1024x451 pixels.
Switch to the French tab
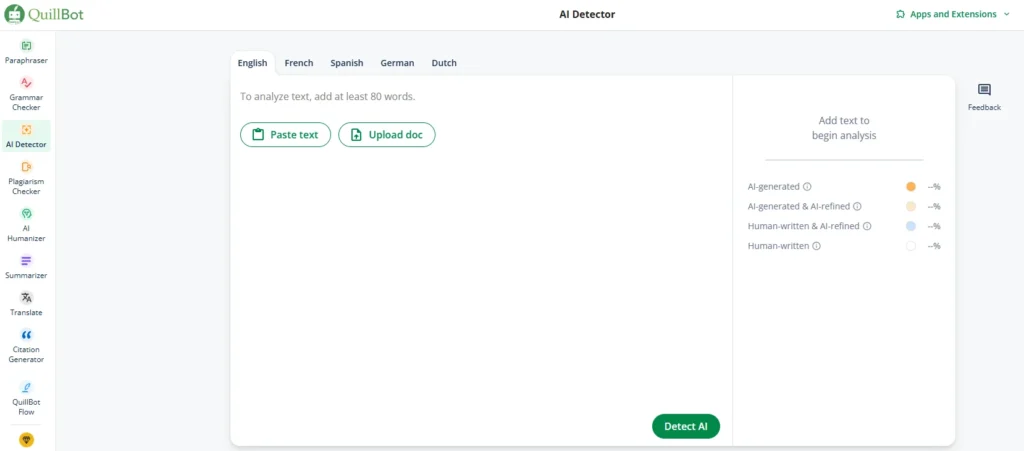coord(299,63)
